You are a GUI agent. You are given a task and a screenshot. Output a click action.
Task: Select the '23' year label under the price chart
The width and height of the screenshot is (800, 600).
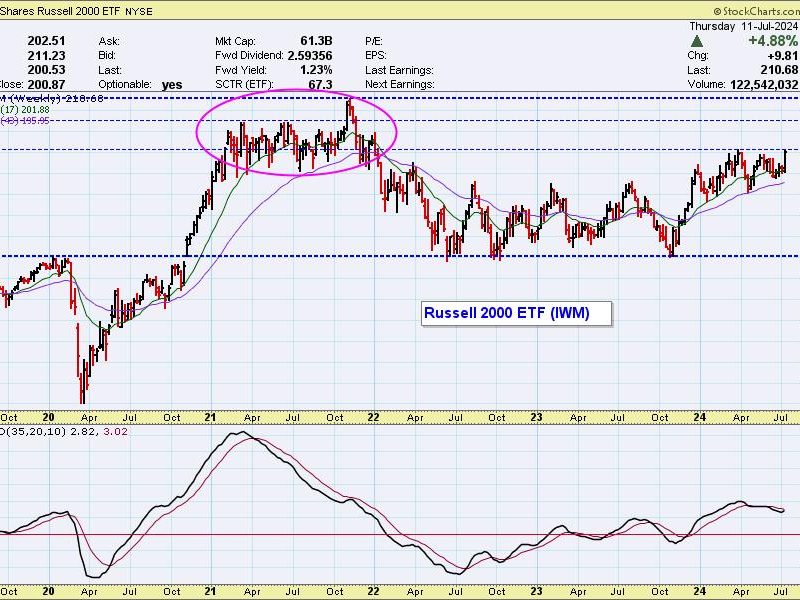click(536, 418)
